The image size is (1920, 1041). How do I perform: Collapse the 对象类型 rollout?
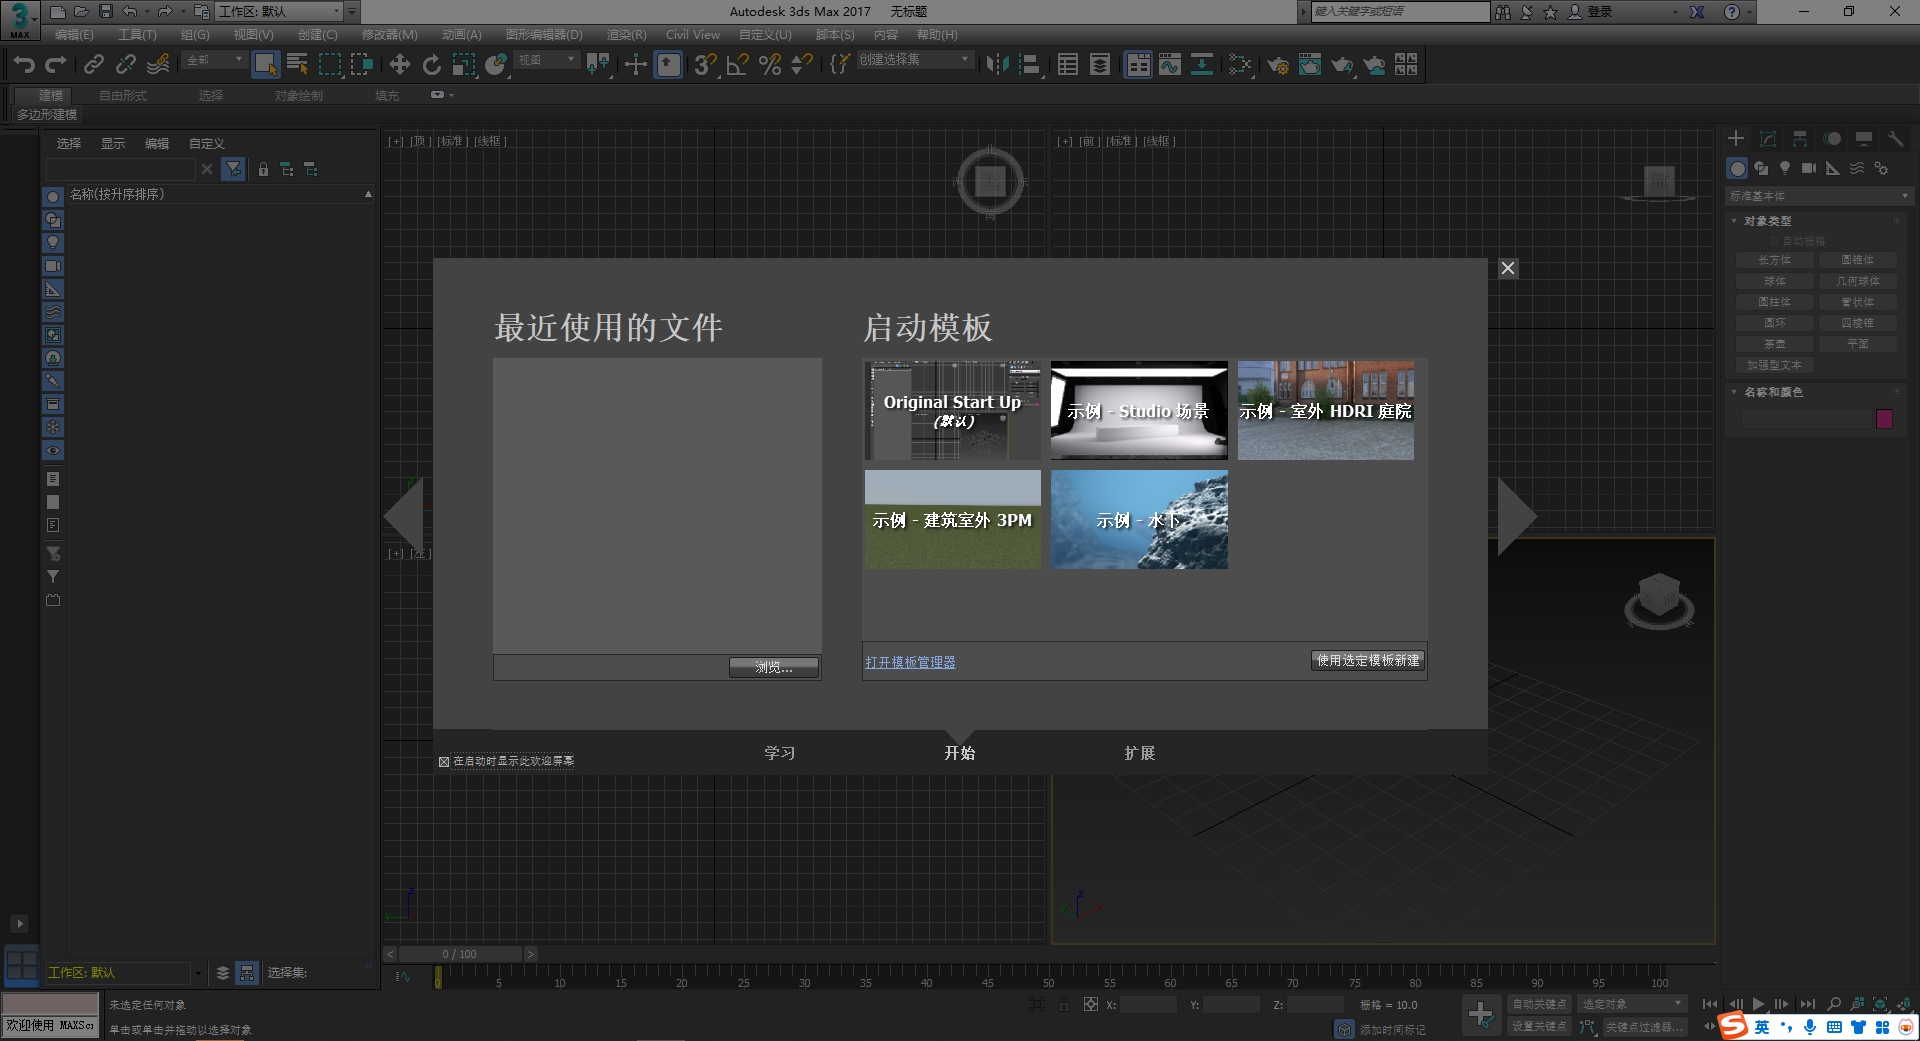pyautogui.click(x=1767, y=221)
